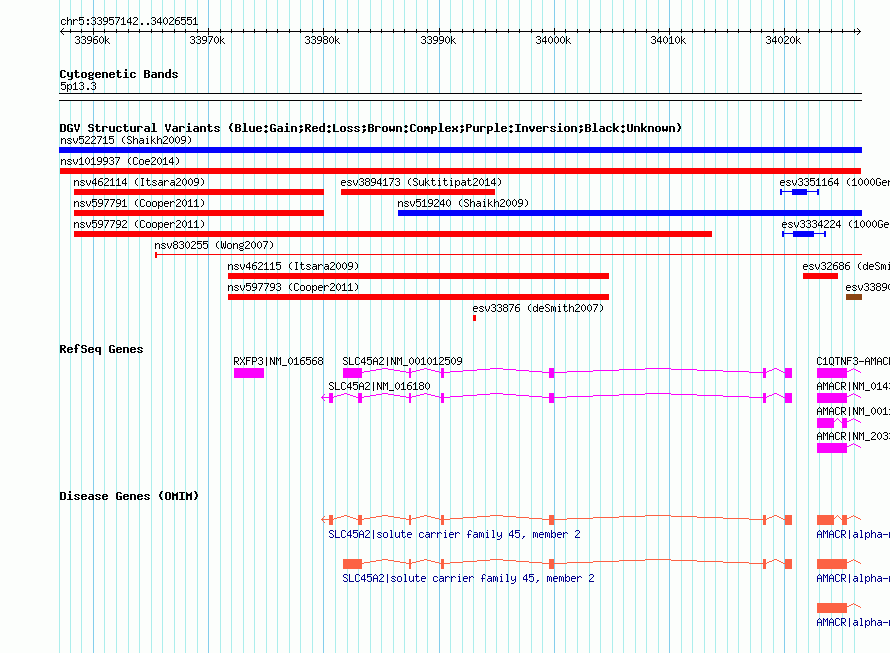Click the AMACR|NM_203 transcript label
Image resolution: width=890 pixels, height=653 pixels.
click(x=853, y=436)
